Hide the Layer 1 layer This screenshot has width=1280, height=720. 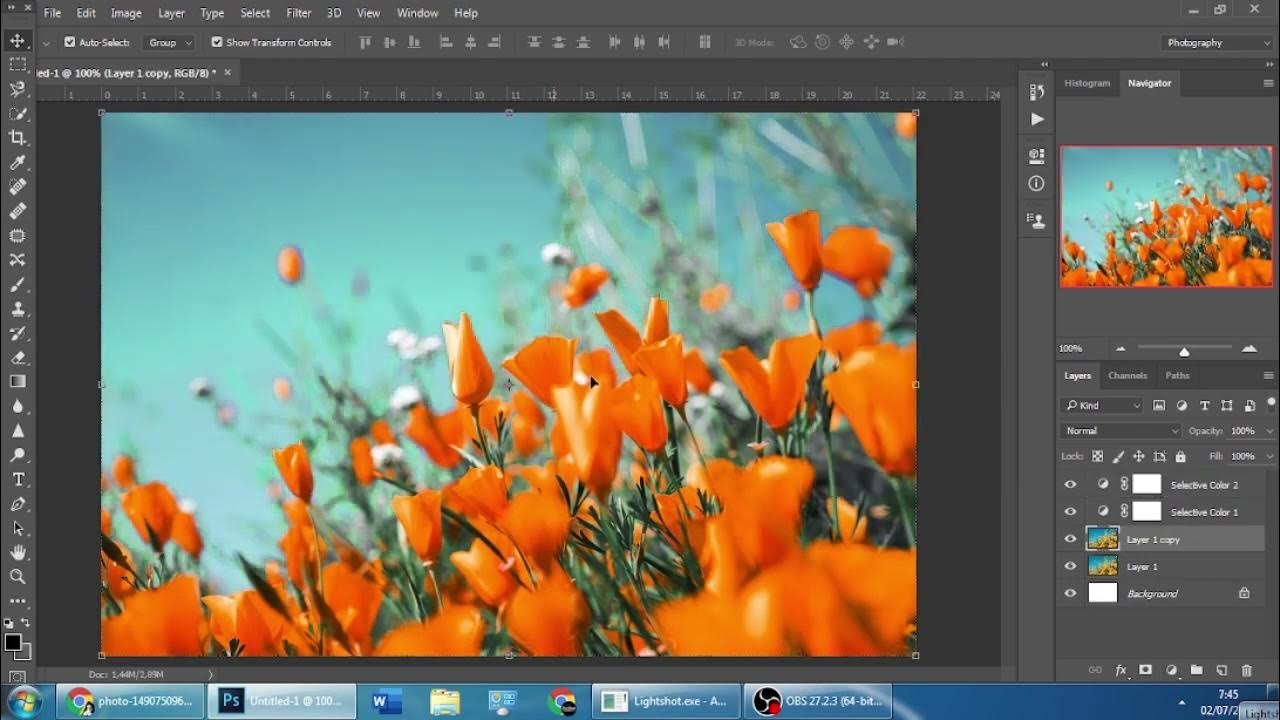pyautogui.click(x=1071, y=566)
